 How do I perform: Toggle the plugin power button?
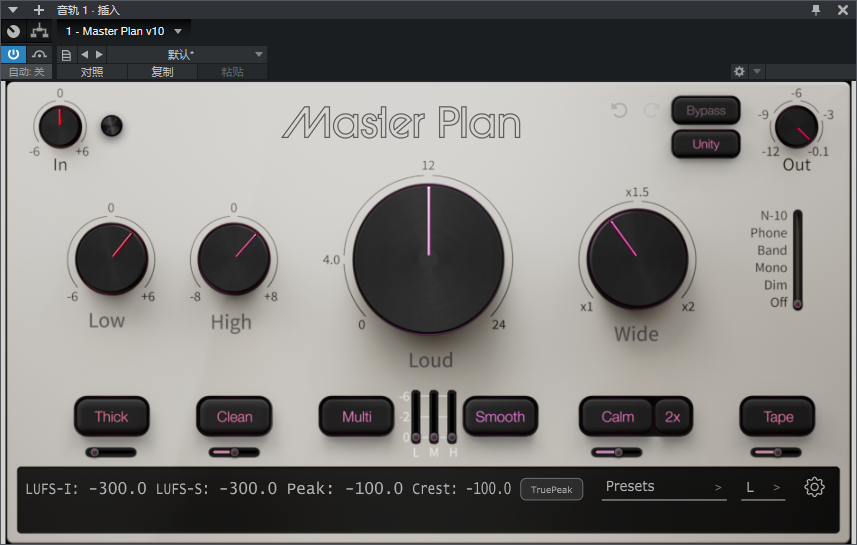coord(13,54)
